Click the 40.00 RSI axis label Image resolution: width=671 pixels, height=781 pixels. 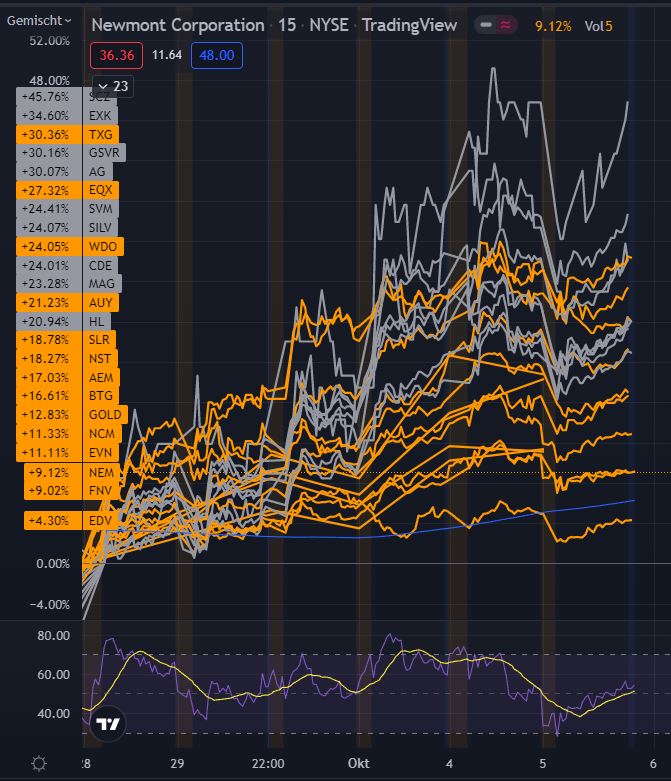(53, 713)
